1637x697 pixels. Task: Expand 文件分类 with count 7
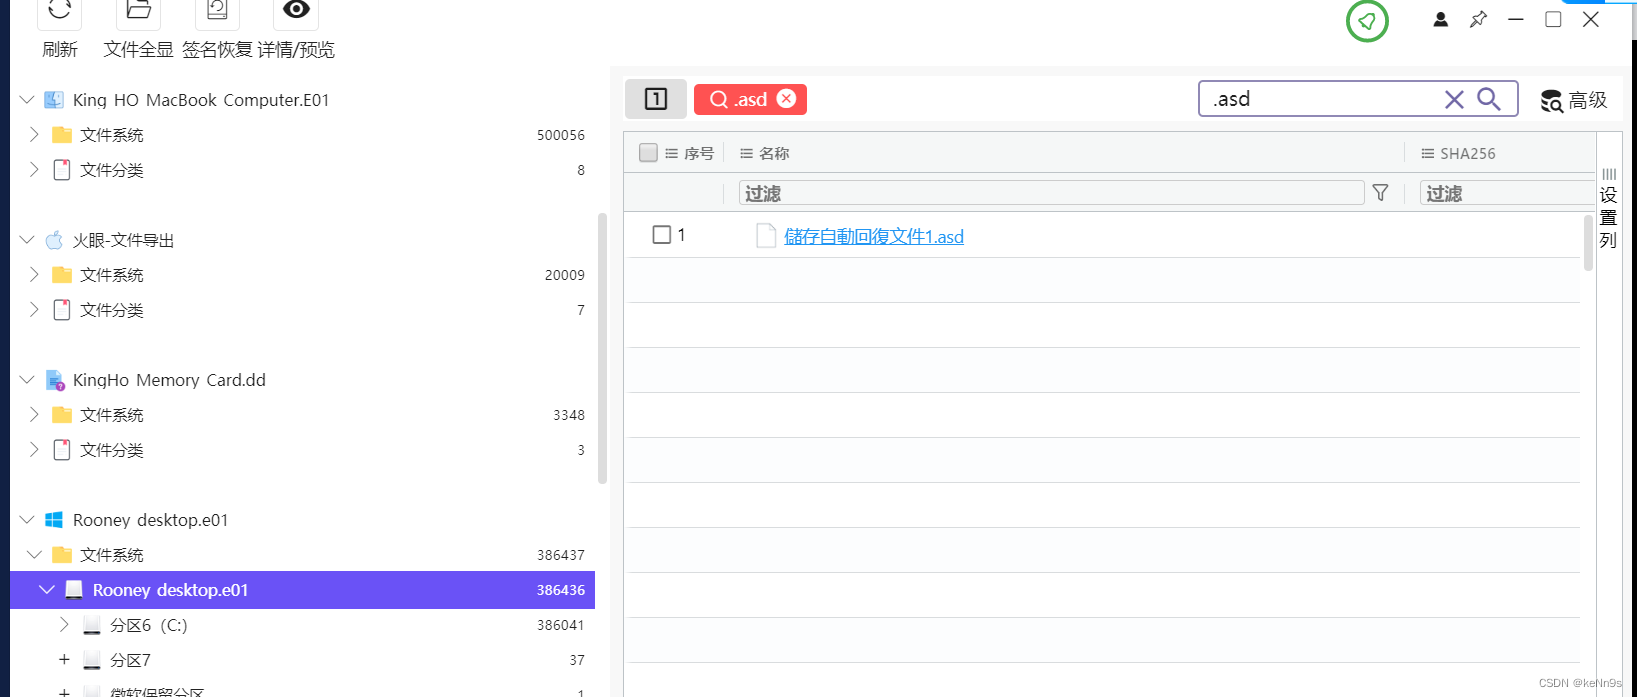[x=34, y=310]
